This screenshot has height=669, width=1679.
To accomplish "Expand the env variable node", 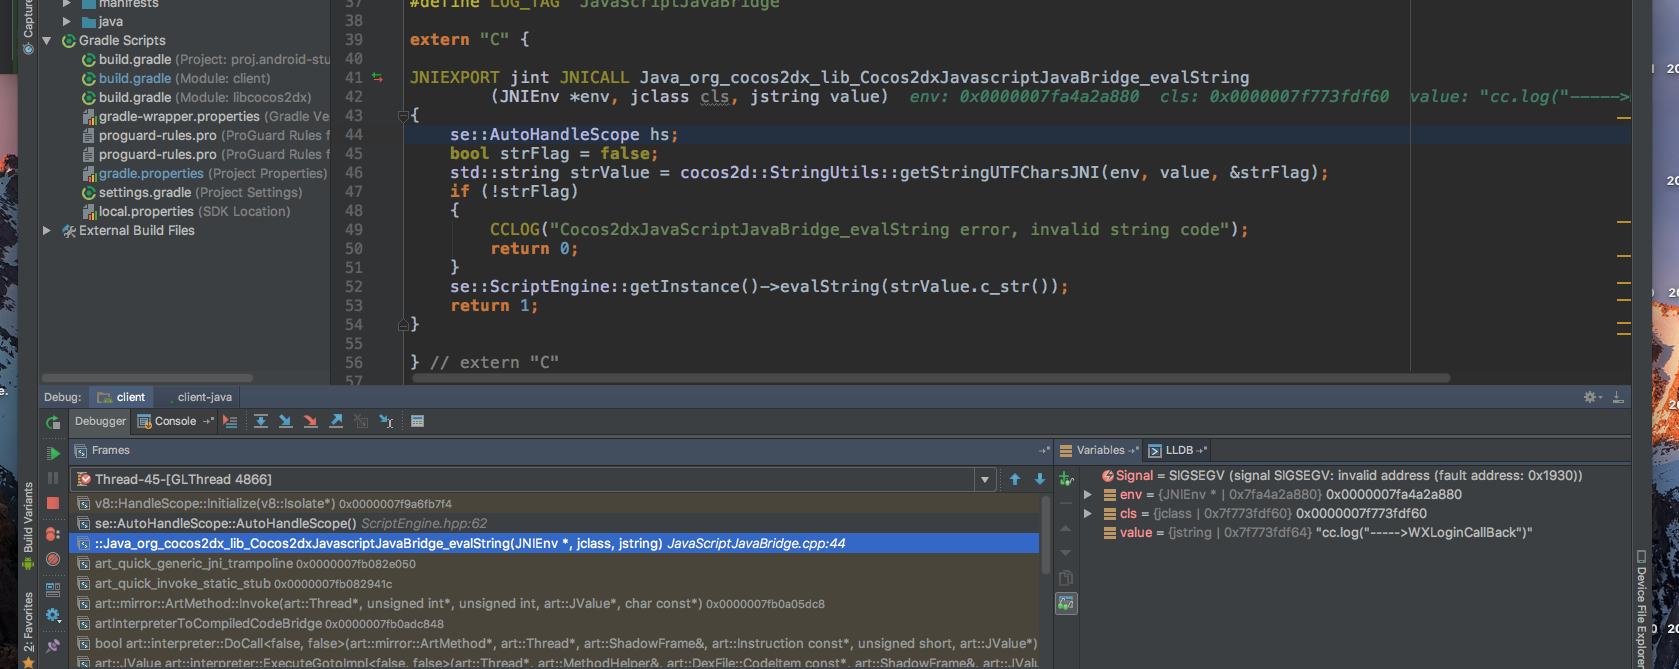I will pyautogui.click(x=1088, y=494).
